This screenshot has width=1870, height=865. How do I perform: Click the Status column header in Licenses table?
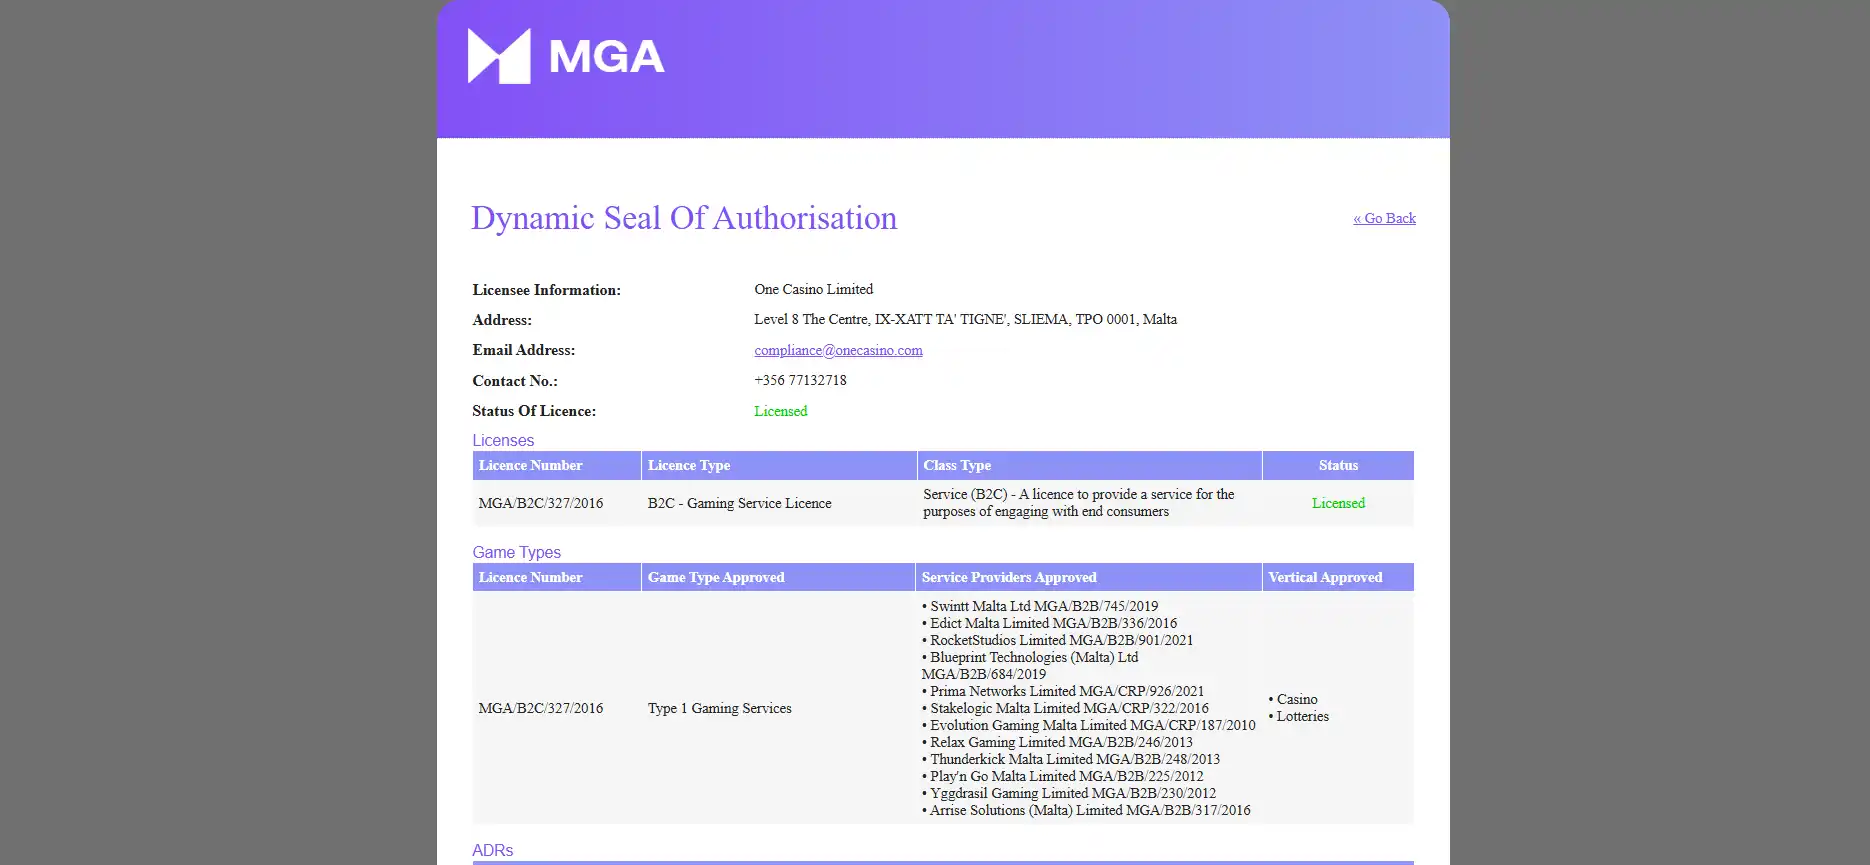click(x=1338, y=465)
